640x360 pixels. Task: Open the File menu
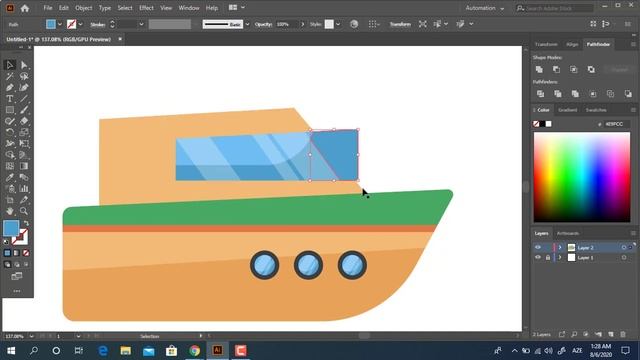pos(48,8)
